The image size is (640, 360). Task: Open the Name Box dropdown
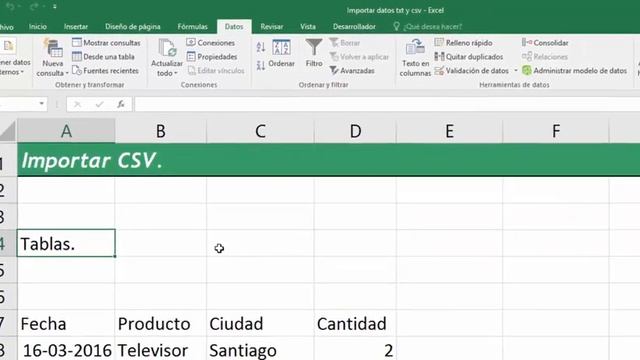[41, 104]
